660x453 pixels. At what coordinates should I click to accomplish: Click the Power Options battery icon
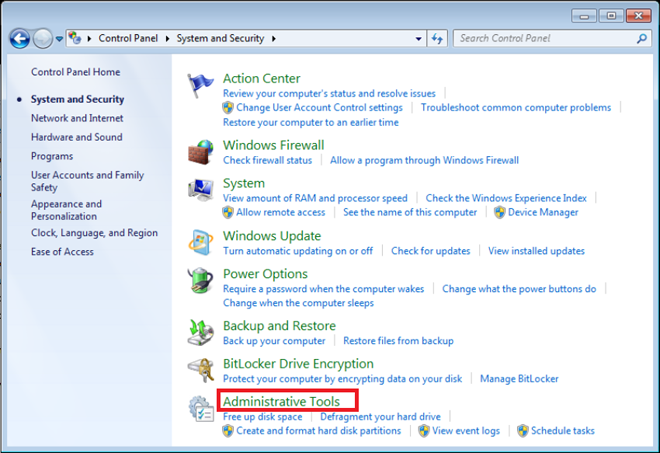(200, 280)
